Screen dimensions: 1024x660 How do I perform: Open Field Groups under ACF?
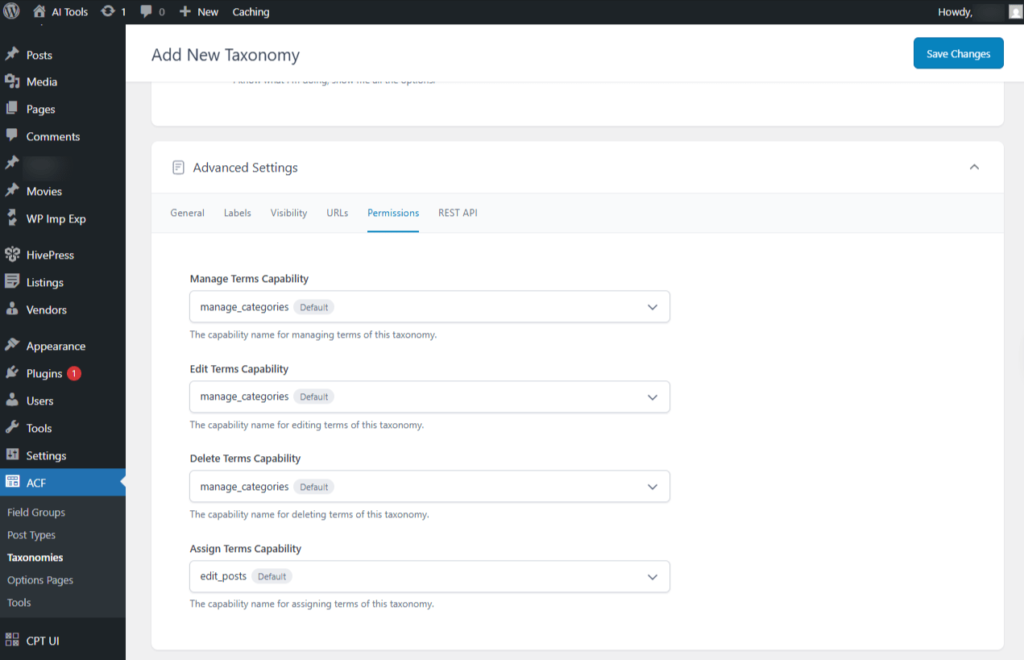(x=36, y=513)
